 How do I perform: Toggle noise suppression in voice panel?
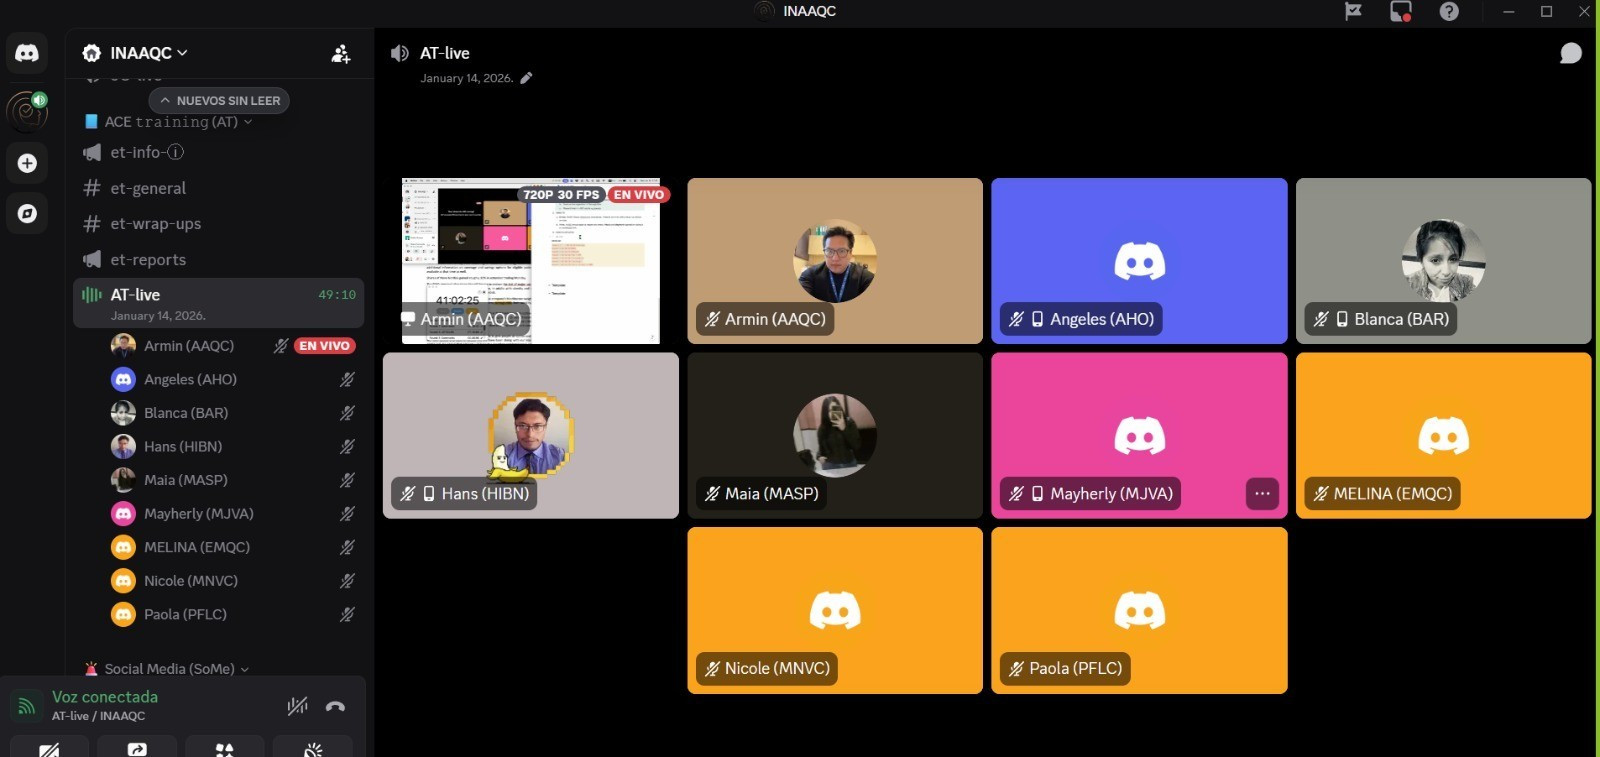click(x=297, y=706)
